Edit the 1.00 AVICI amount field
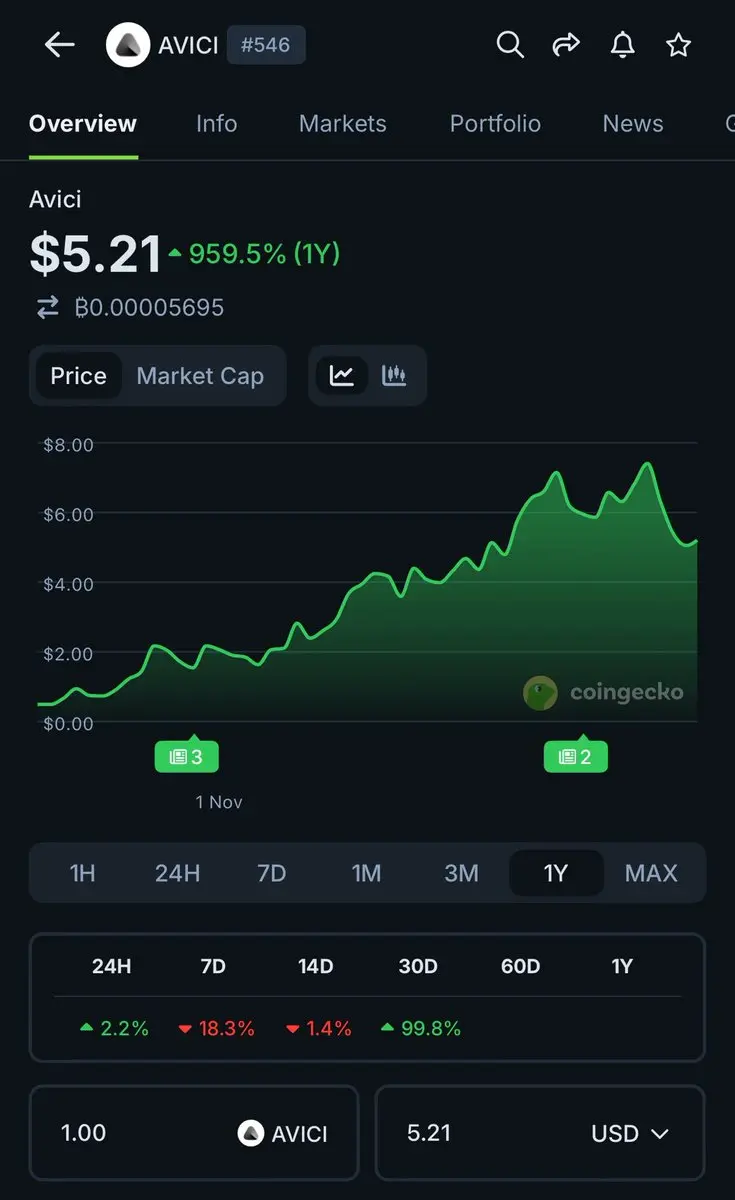This screenshot has width=735, height=1200. click(x=194, y=1133)
